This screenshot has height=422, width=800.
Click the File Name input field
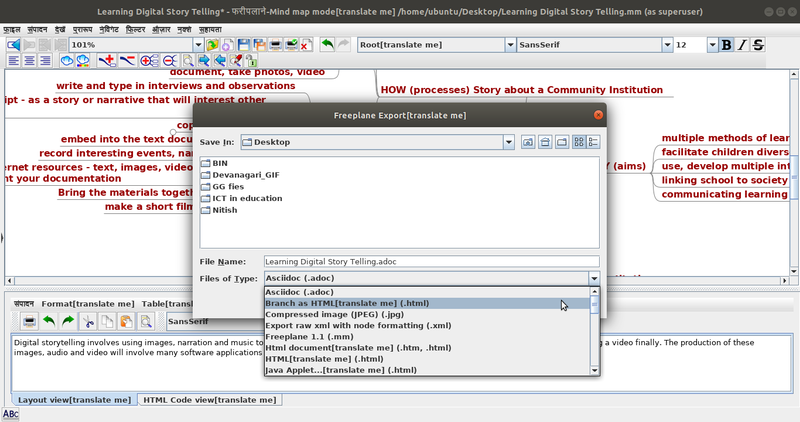(x=432, y=262)
